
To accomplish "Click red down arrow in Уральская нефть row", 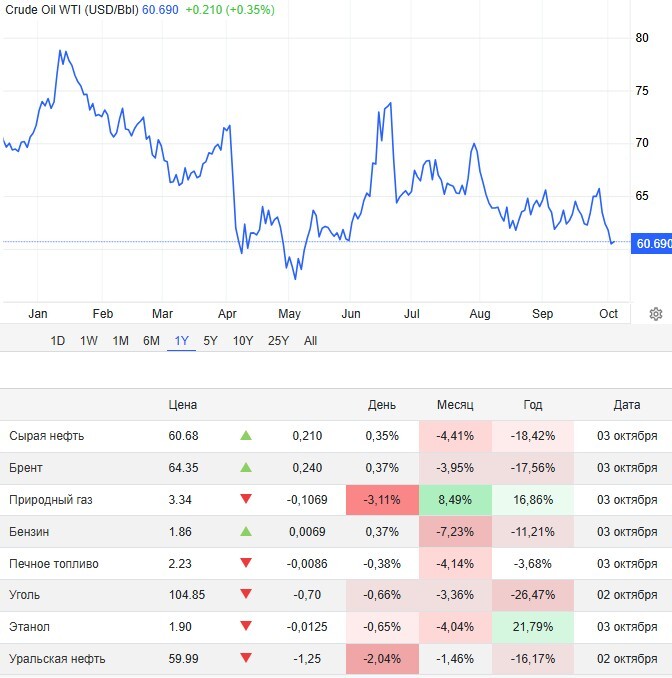I will (x=246, y=659).
